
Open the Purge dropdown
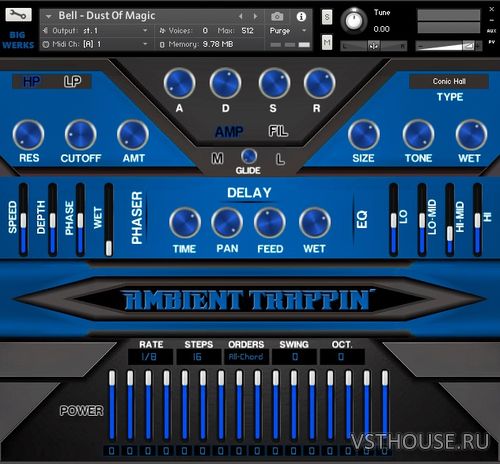coord(288,31)
